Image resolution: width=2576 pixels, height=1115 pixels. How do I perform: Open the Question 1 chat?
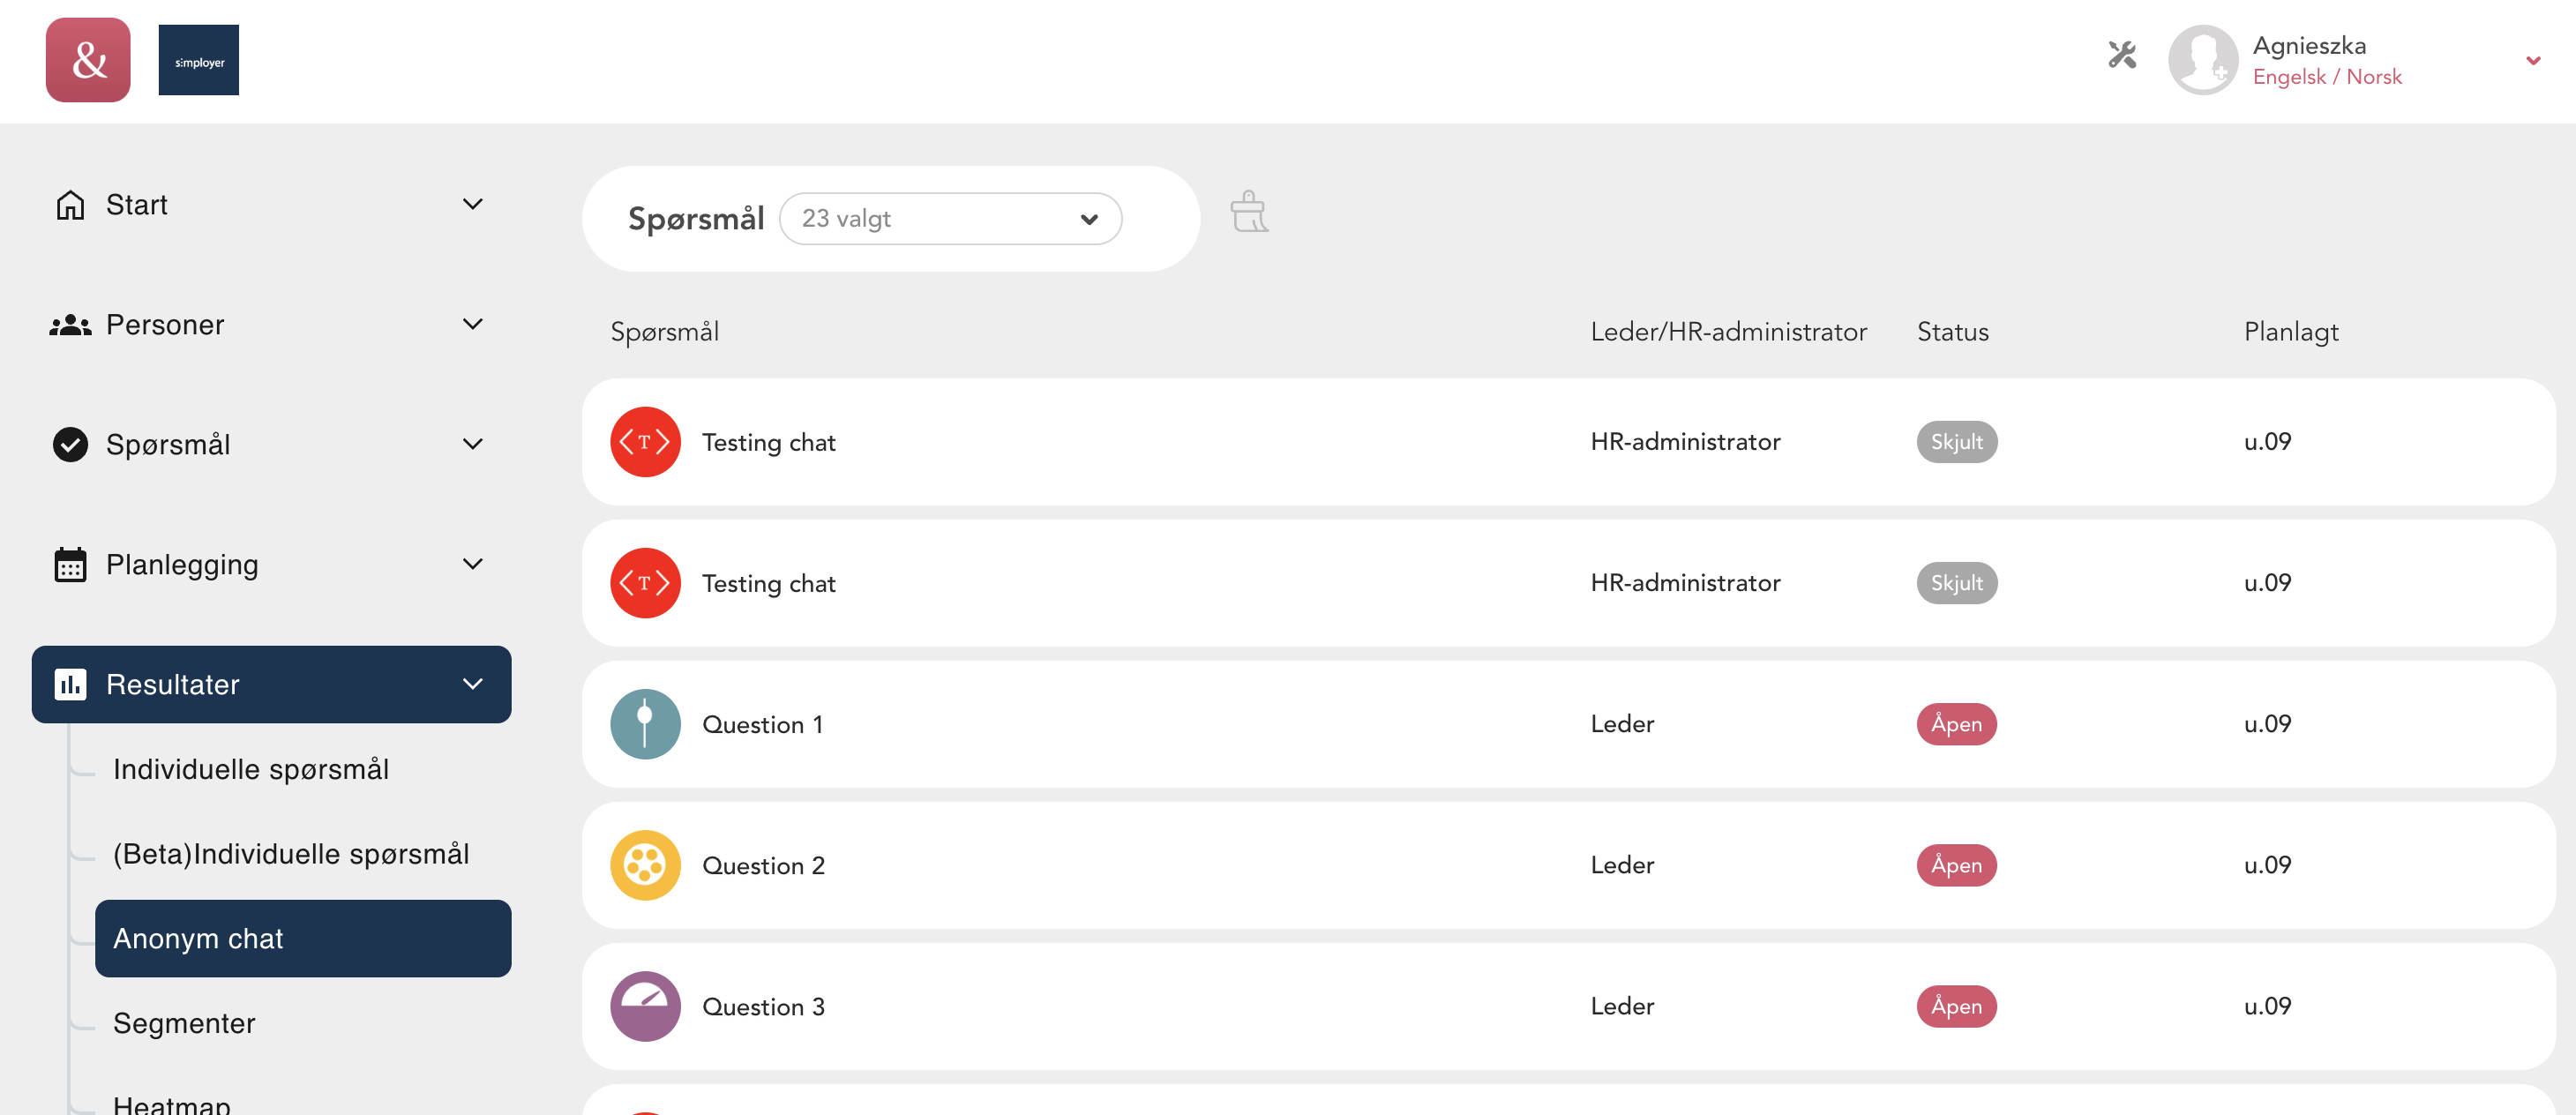pos(1568,724)
